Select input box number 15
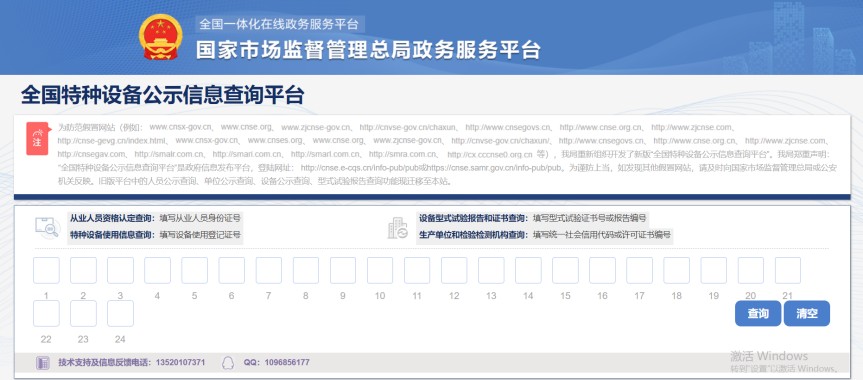 coord(565,270)
